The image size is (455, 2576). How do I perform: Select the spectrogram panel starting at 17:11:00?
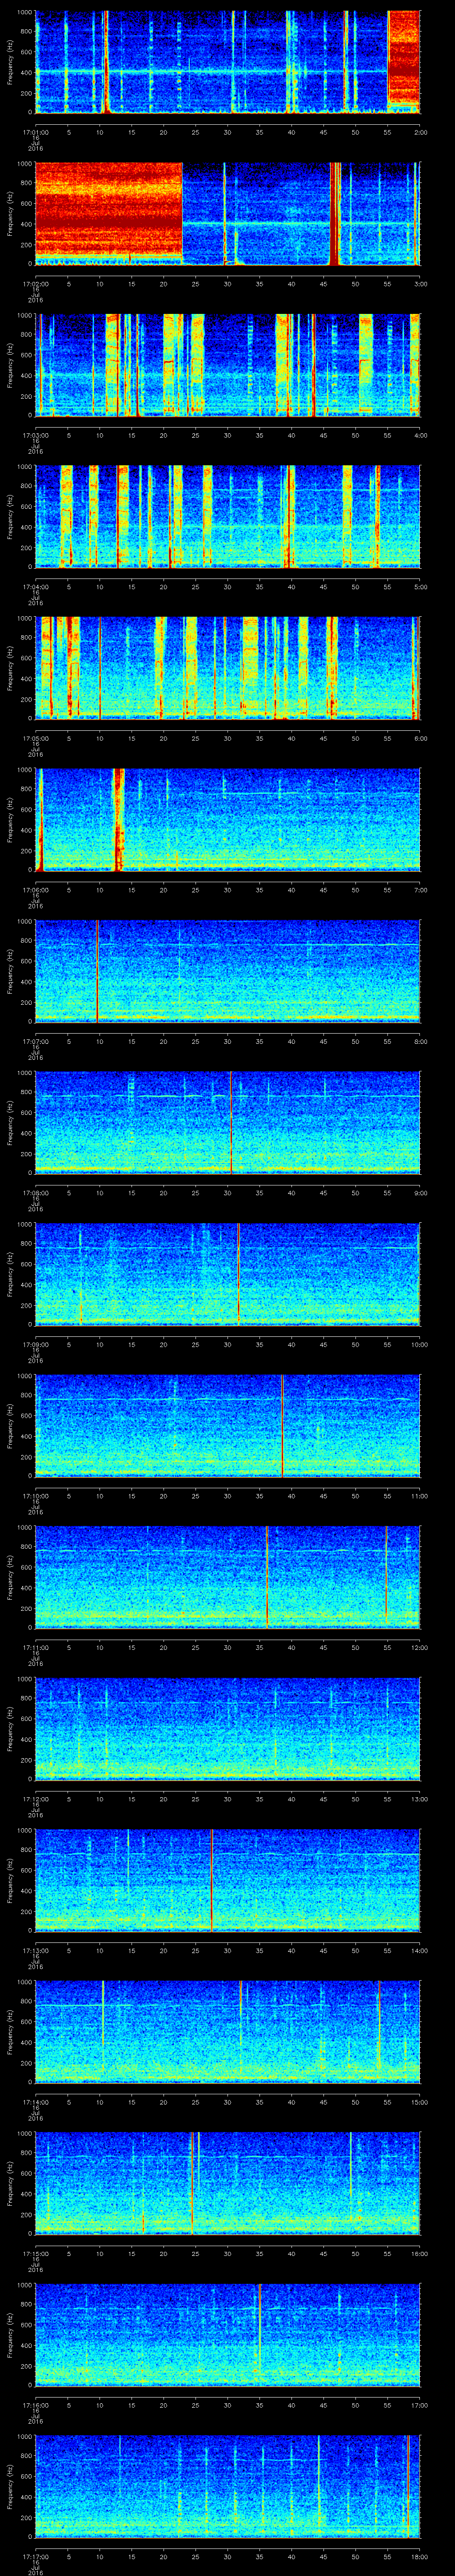tap(227, 1577)
